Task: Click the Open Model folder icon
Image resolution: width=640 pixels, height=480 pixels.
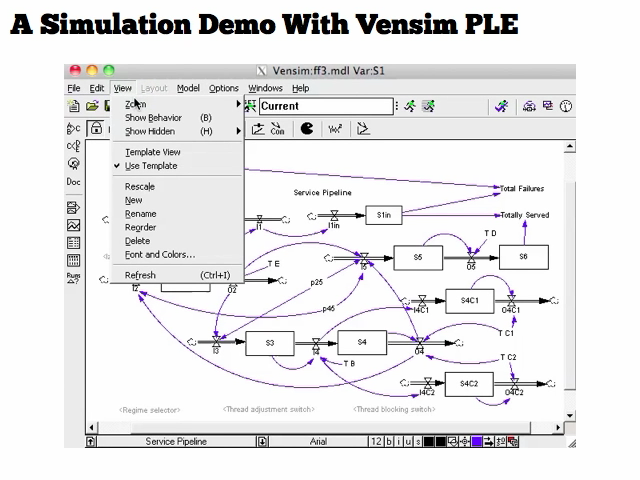Action: 92,106
